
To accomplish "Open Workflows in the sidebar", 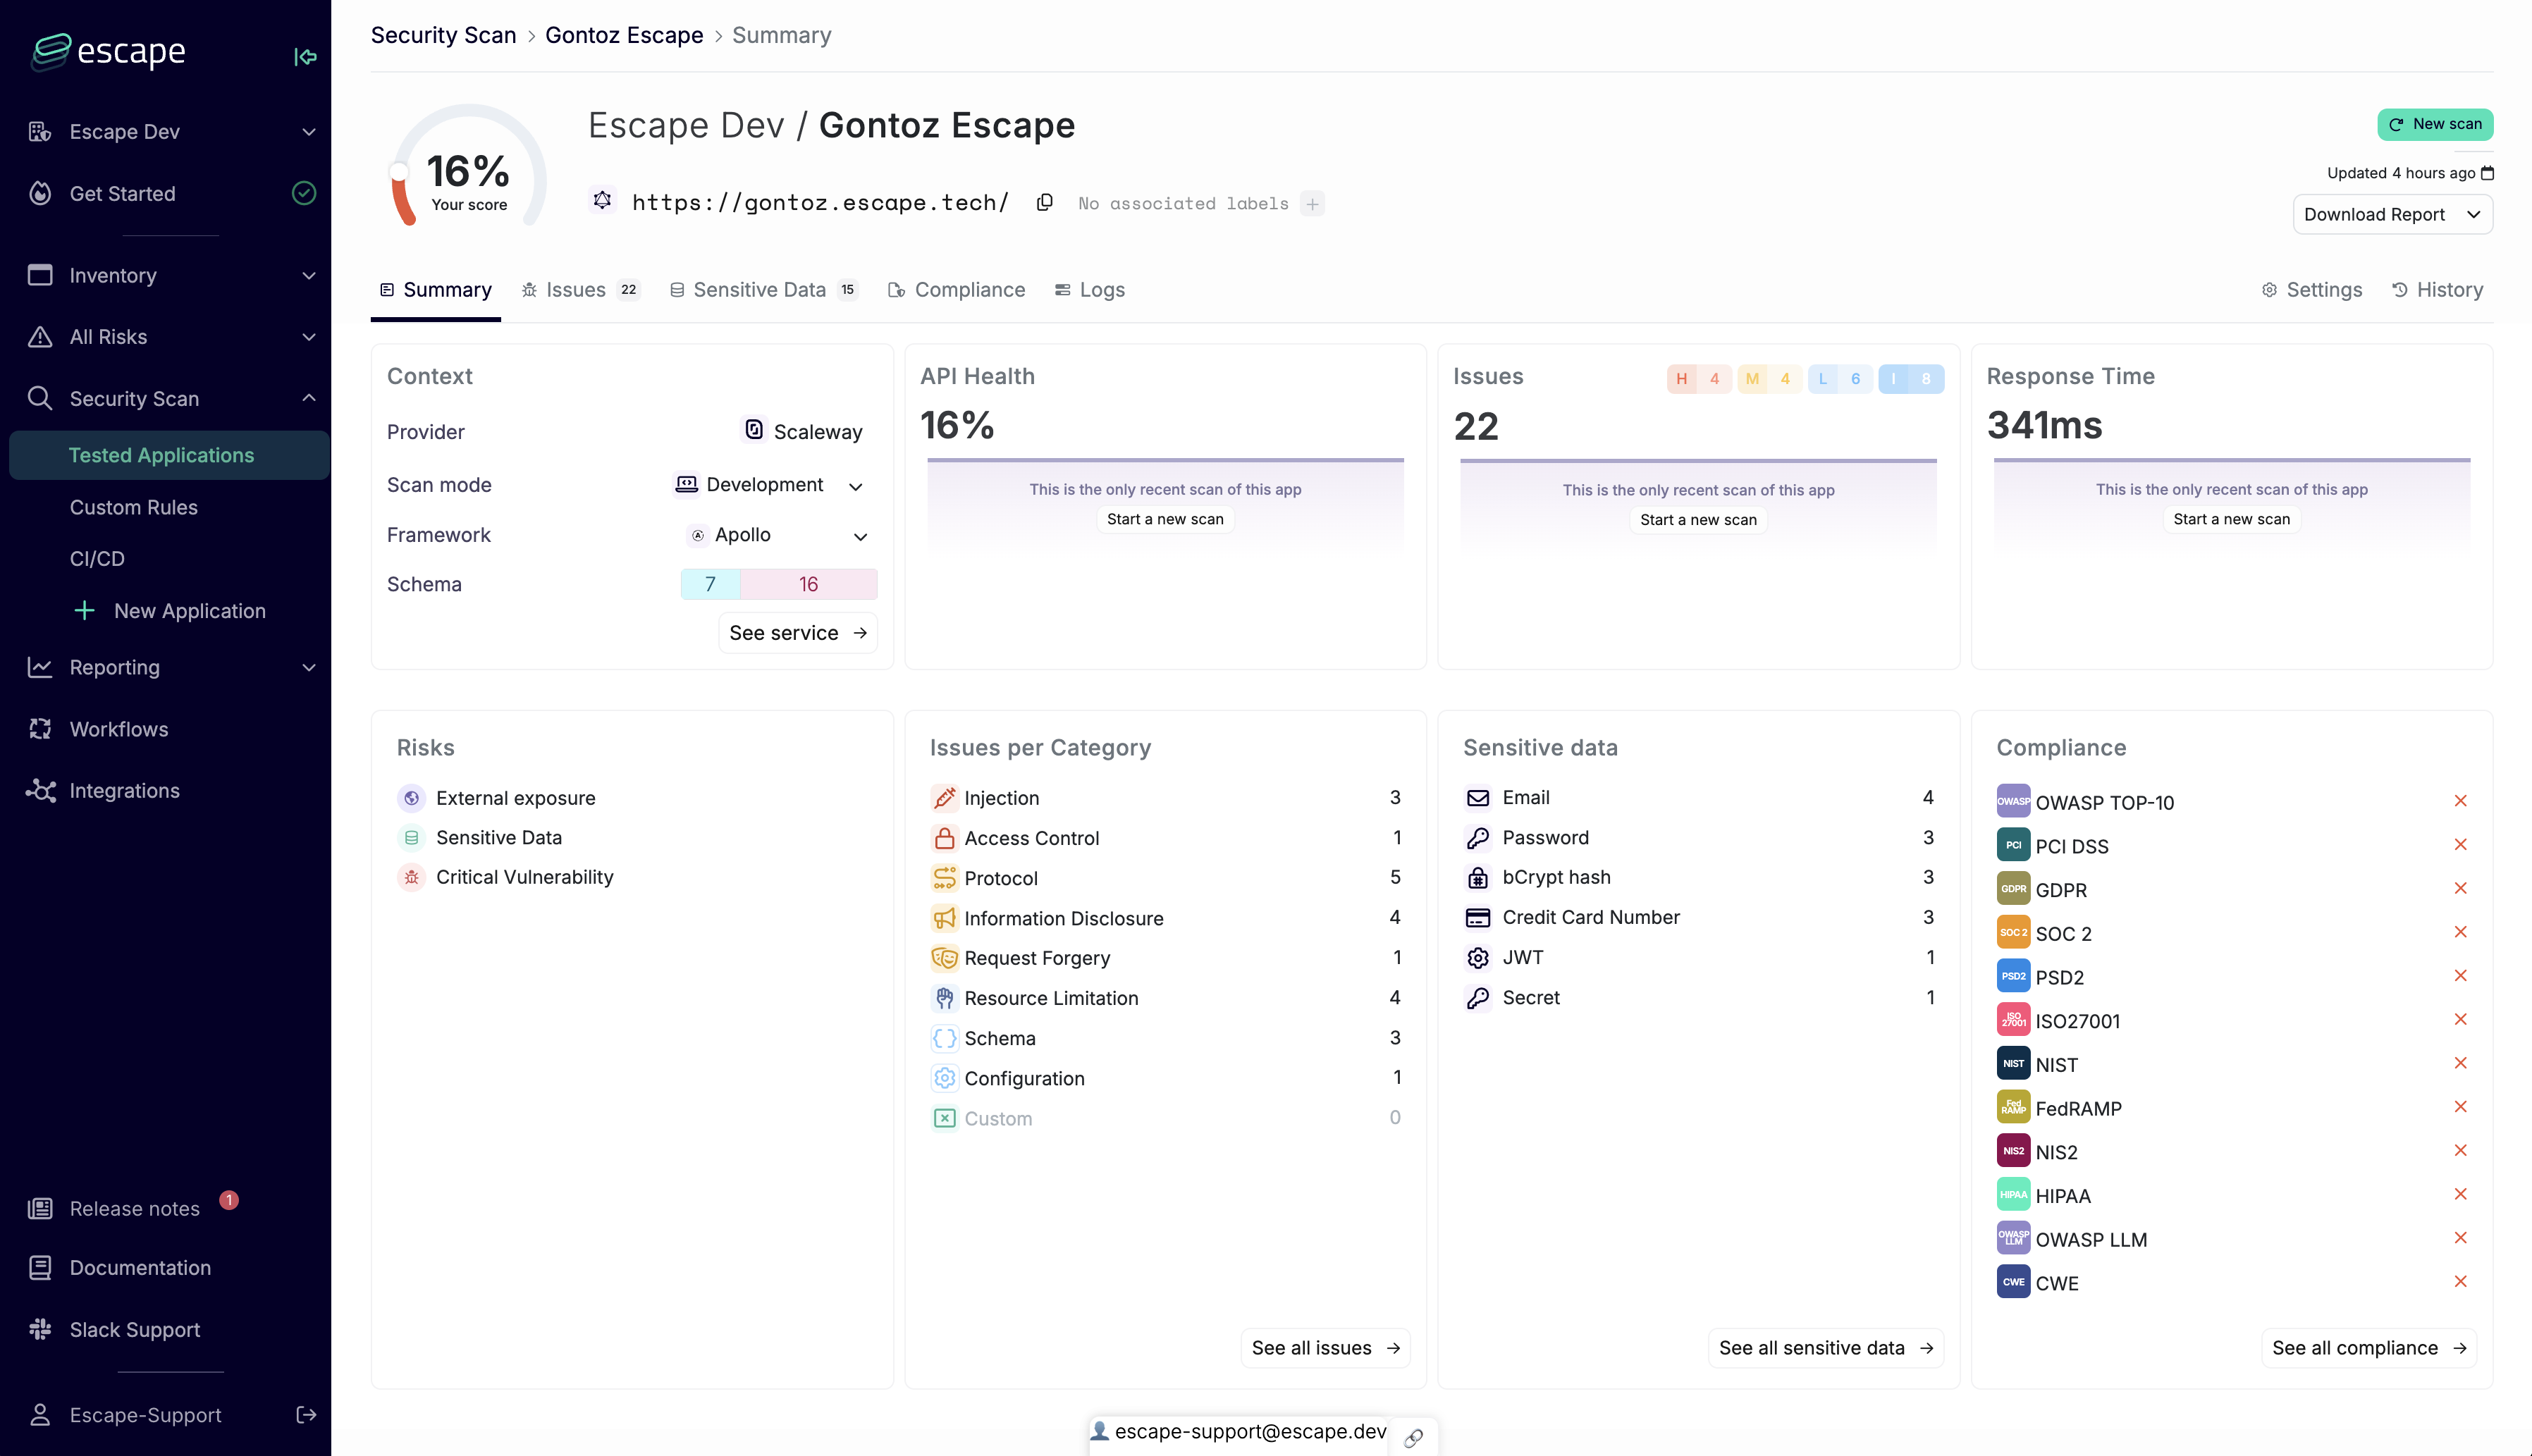I will coord(118,729).
